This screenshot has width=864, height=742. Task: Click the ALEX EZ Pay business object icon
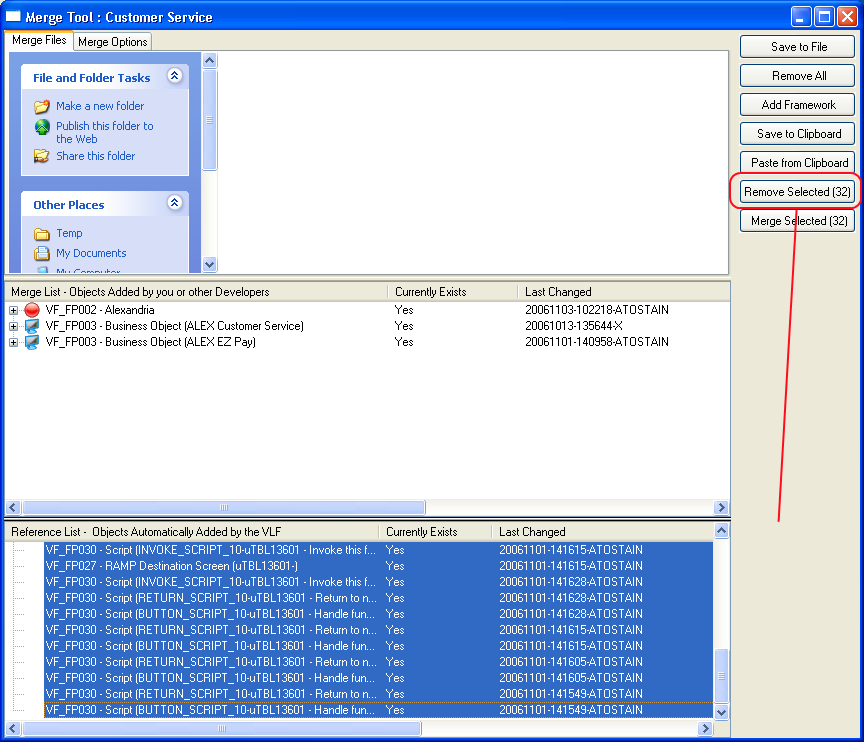(x=32, y=342)
